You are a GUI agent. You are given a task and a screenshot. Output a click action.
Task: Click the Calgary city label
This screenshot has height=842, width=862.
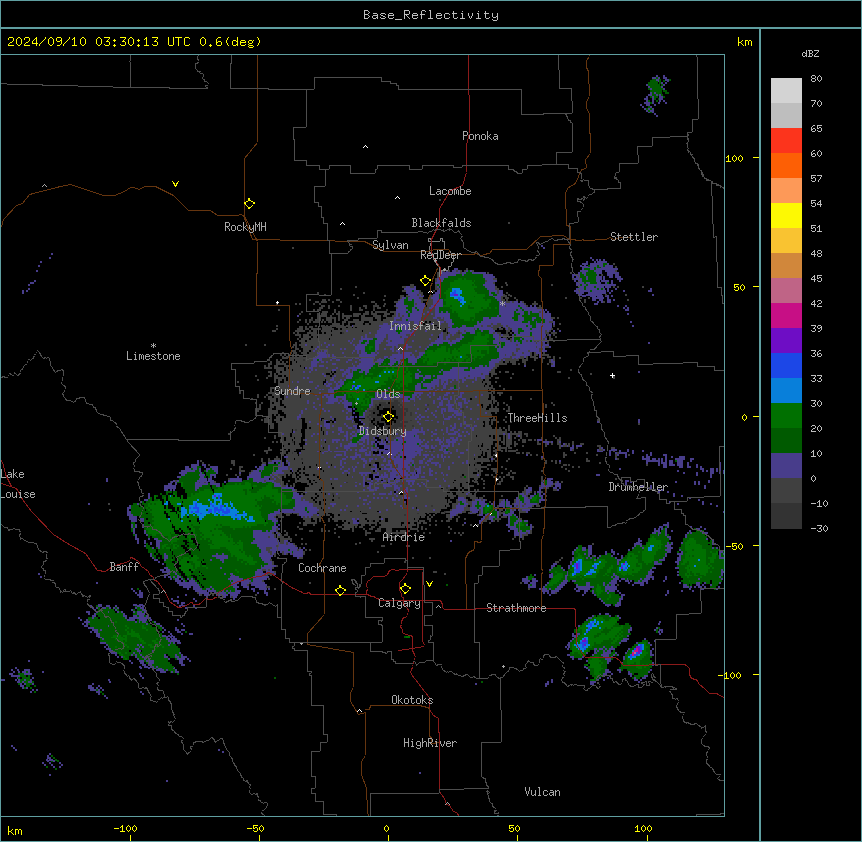click(x=400, y=603)
